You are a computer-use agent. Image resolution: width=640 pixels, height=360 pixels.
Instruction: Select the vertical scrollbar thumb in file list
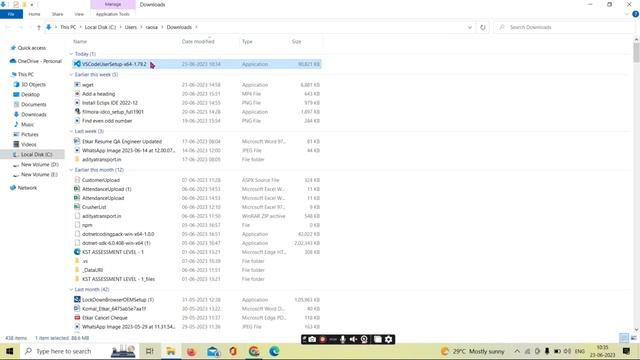pyautogui.click(x=636, y=53)
